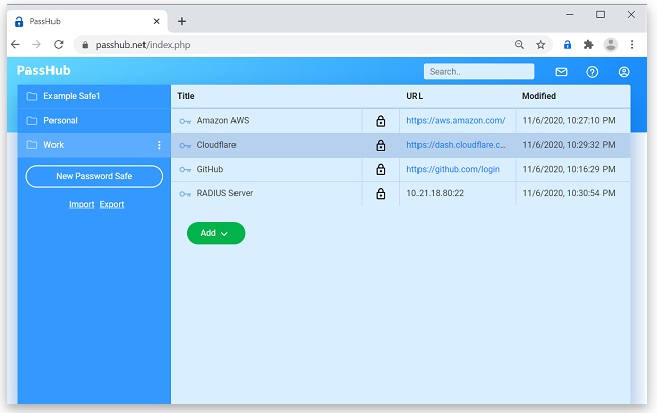The image size is (657, 413).
Task: Open the github.com/login URL link
Action: pyautogui.click(x=453, y=169)
